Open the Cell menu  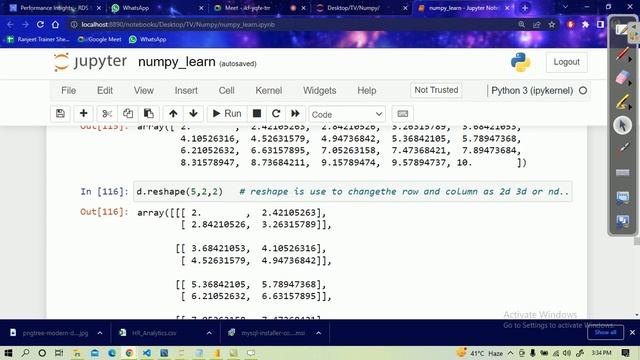click(x=227, y=91)
